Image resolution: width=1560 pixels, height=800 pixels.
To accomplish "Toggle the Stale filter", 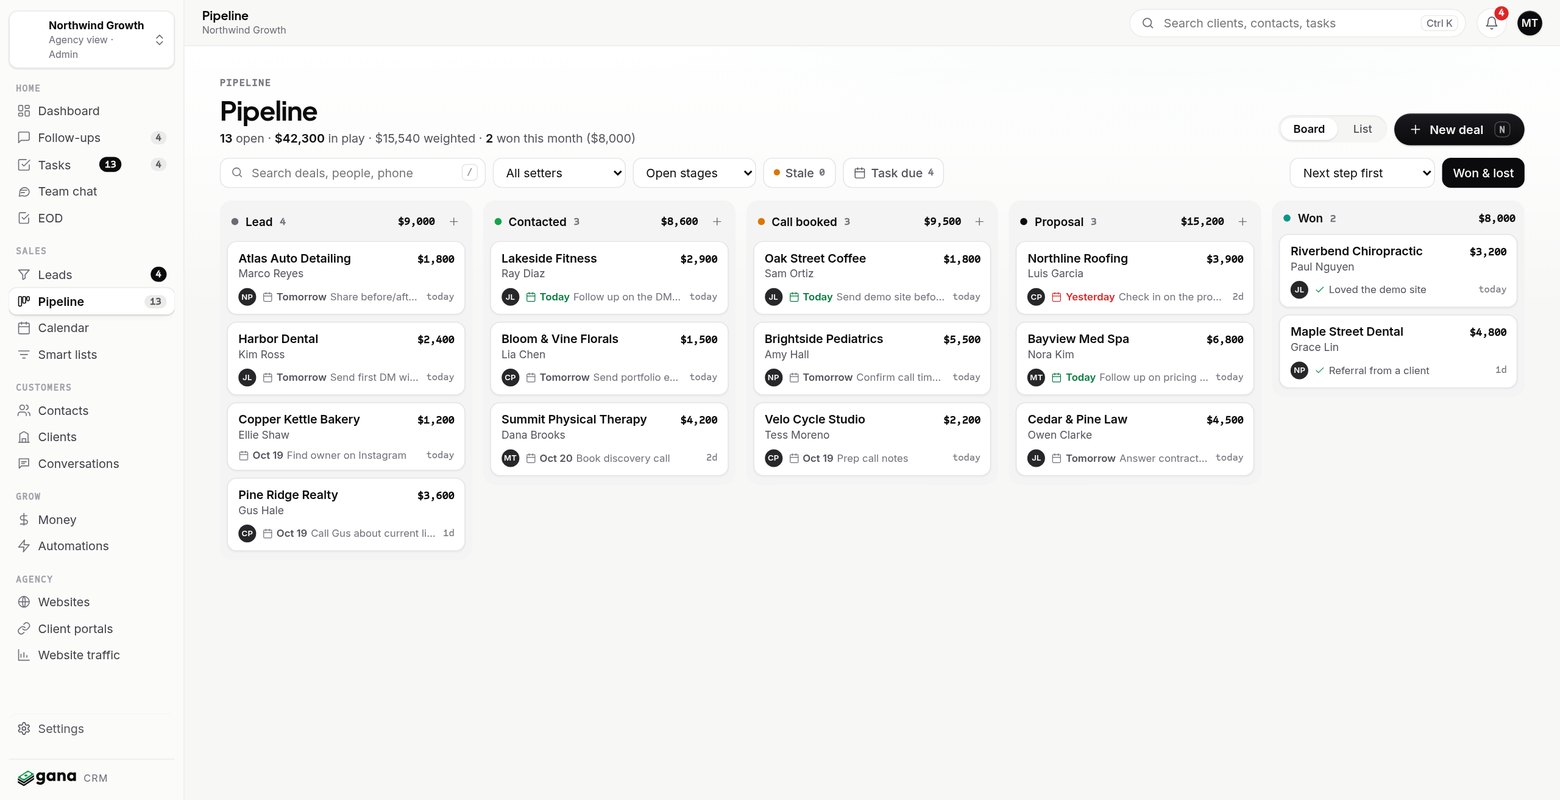I will click(x=799, y=173).
